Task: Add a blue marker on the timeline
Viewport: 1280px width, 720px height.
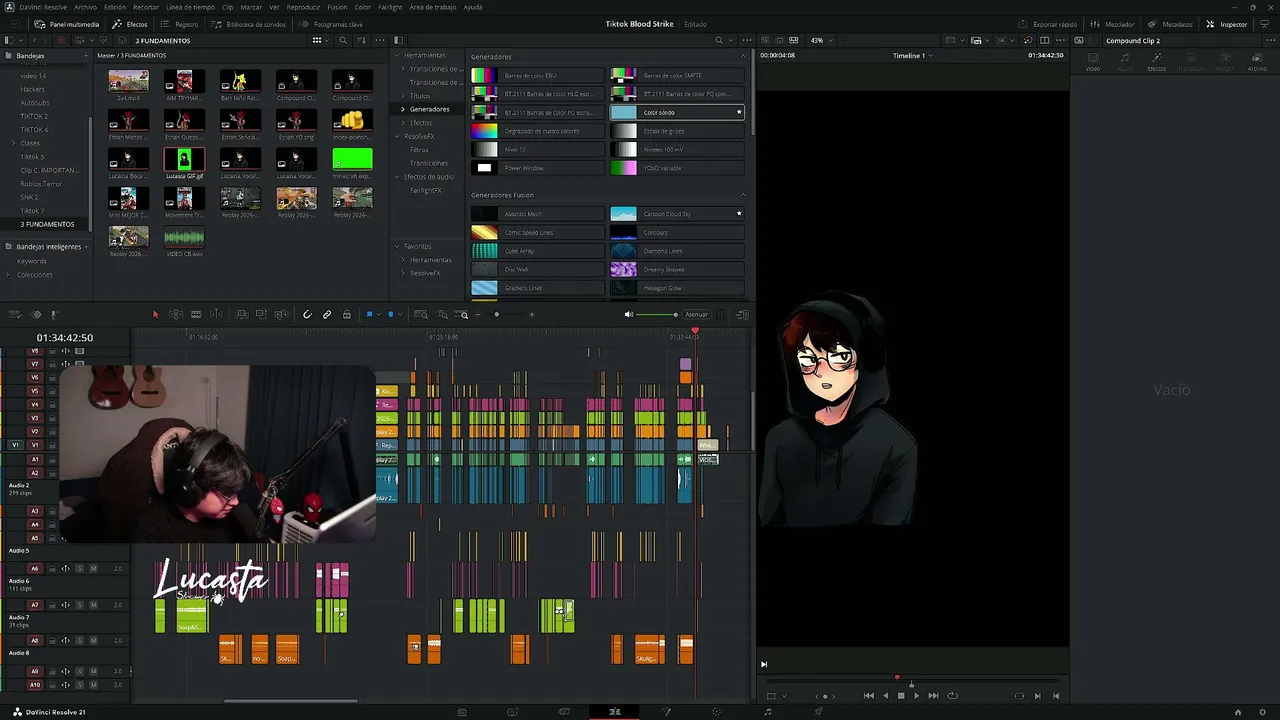Action: point(391,315)
